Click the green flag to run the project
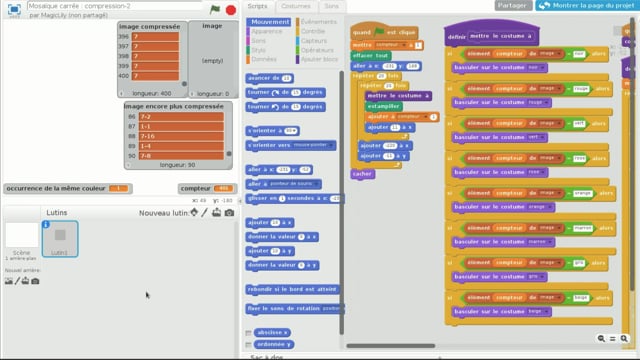 point(215,9)
